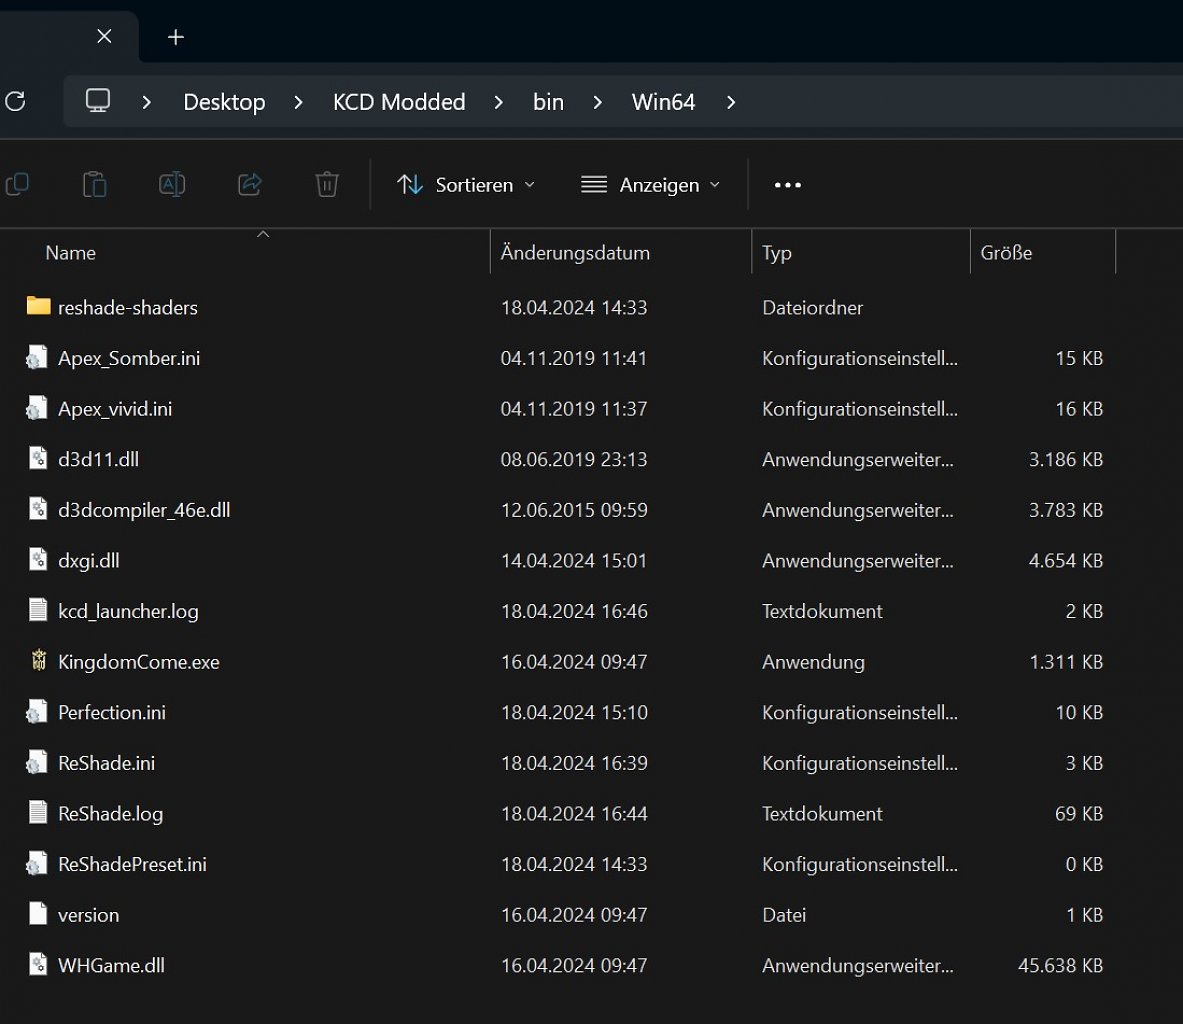
Task: Click the Apex_Somber.ini file icon
Action: click(37, 357)
